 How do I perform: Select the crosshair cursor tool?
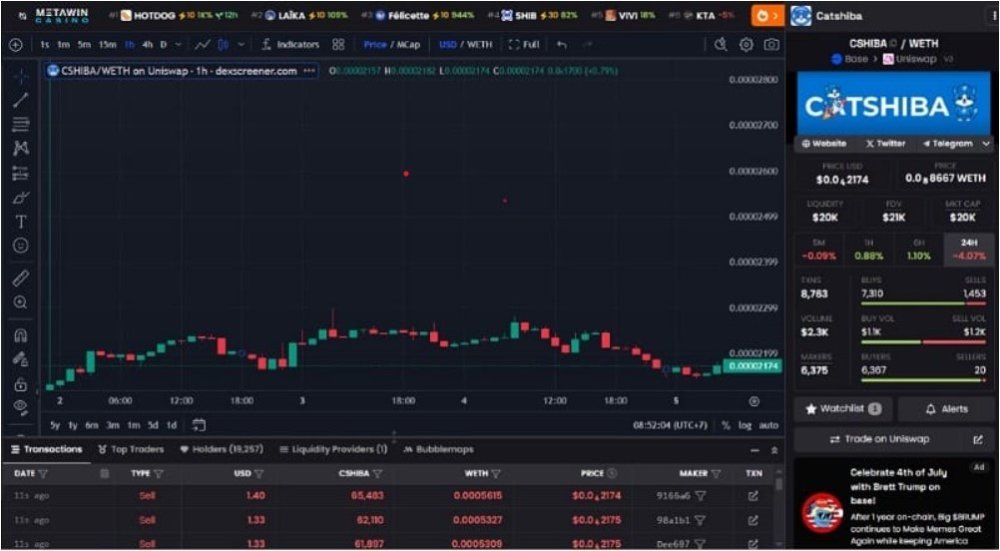tap(21, 76)
